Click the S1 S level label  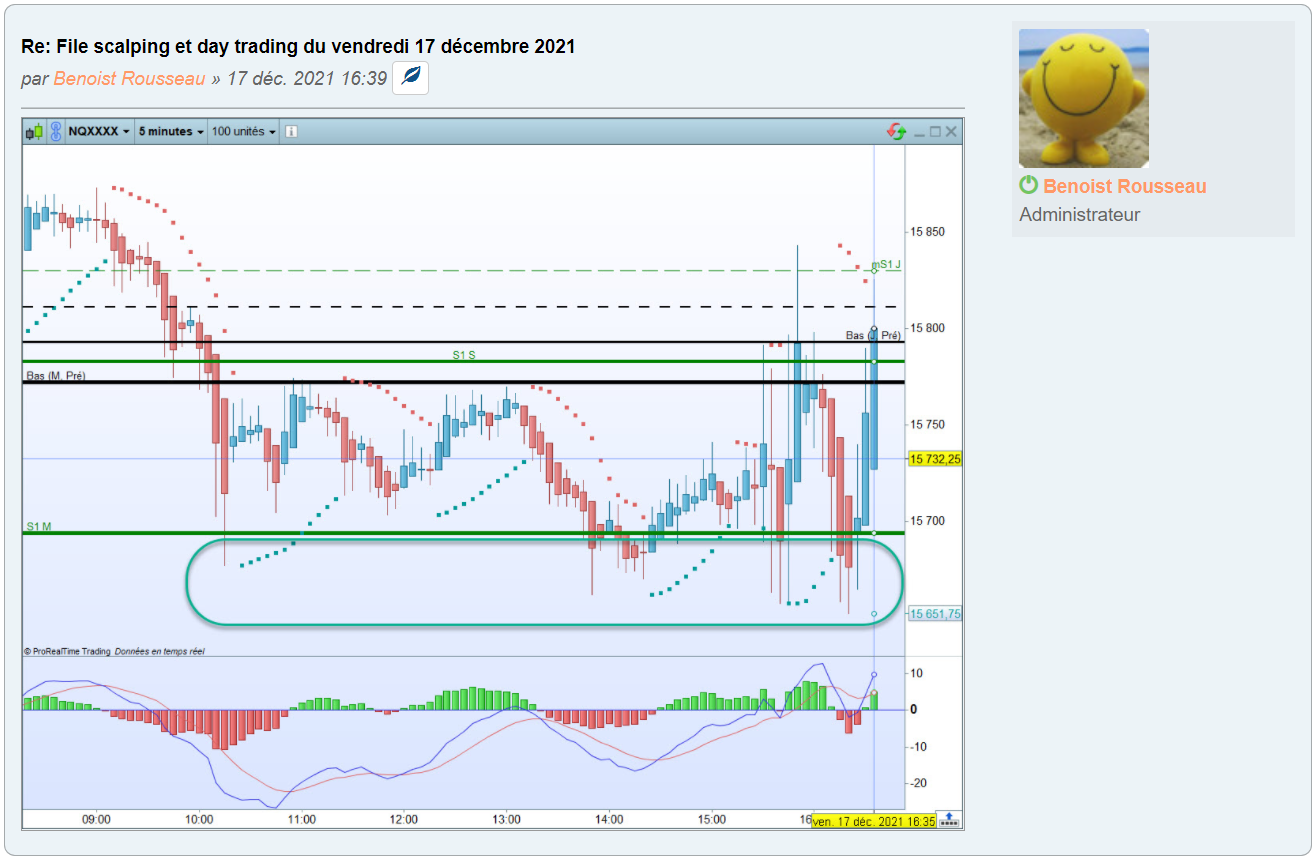point(464,355)
